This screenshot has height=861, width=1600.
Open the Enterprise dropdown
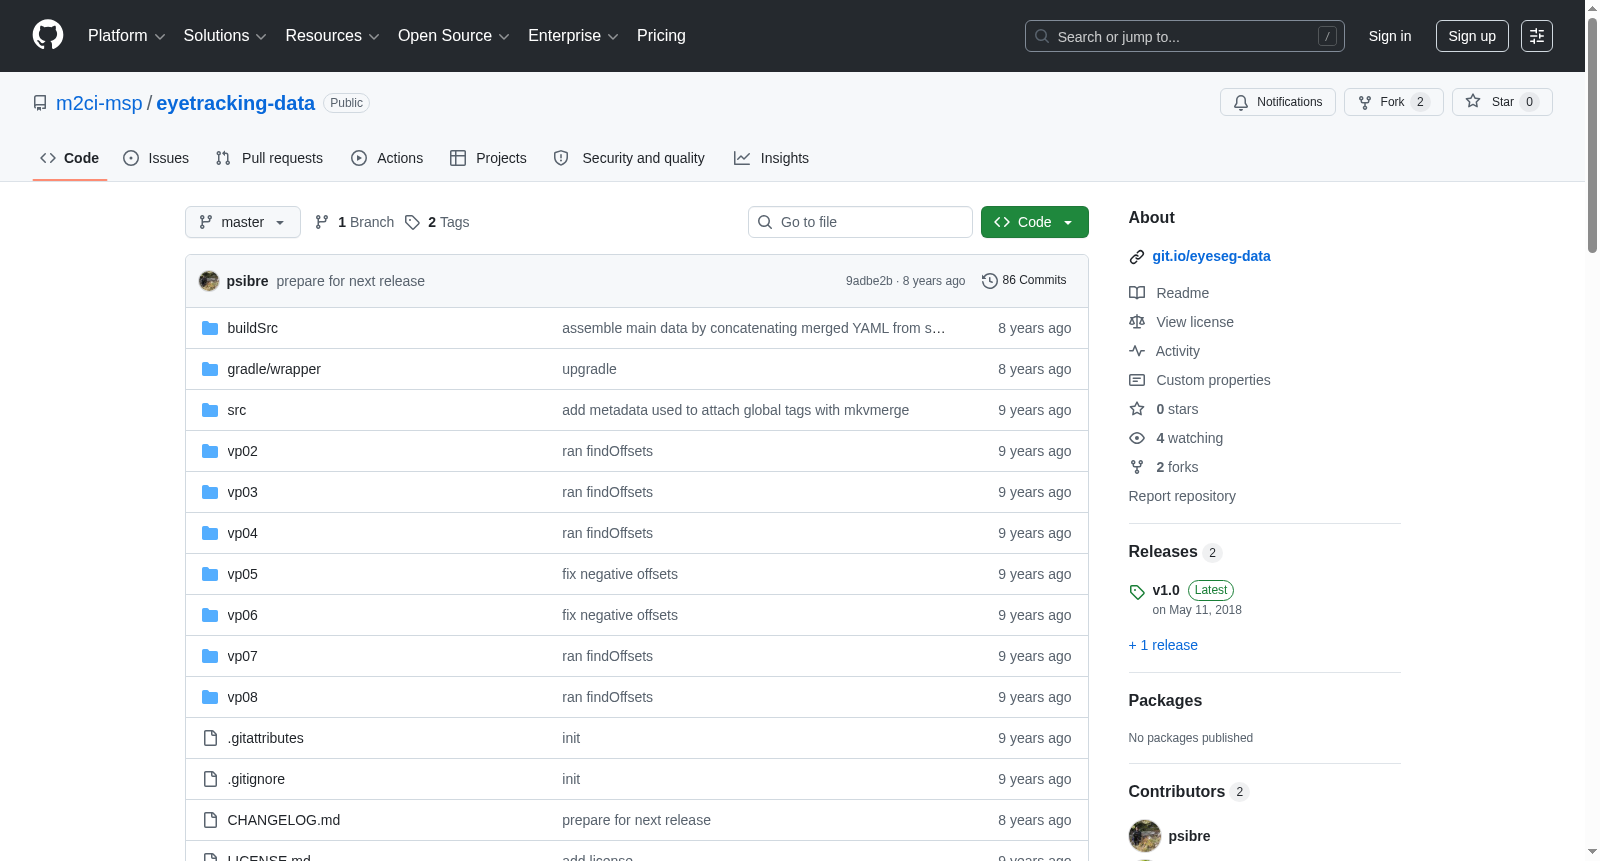pyautogui.click(x=573, y=36)
